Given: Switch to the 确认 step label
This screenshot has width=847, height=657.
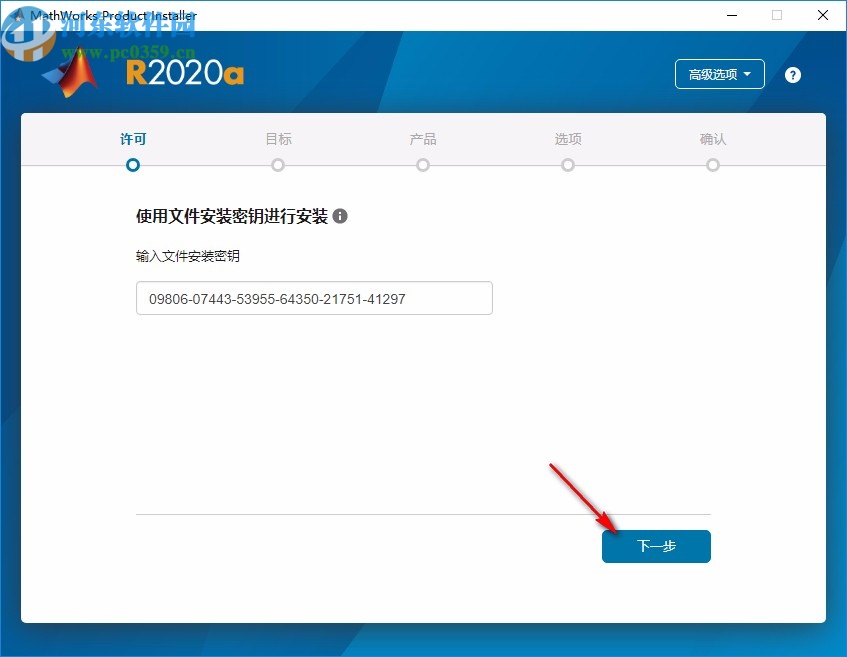Looking at the screenshot, I should tap(713, 139).
